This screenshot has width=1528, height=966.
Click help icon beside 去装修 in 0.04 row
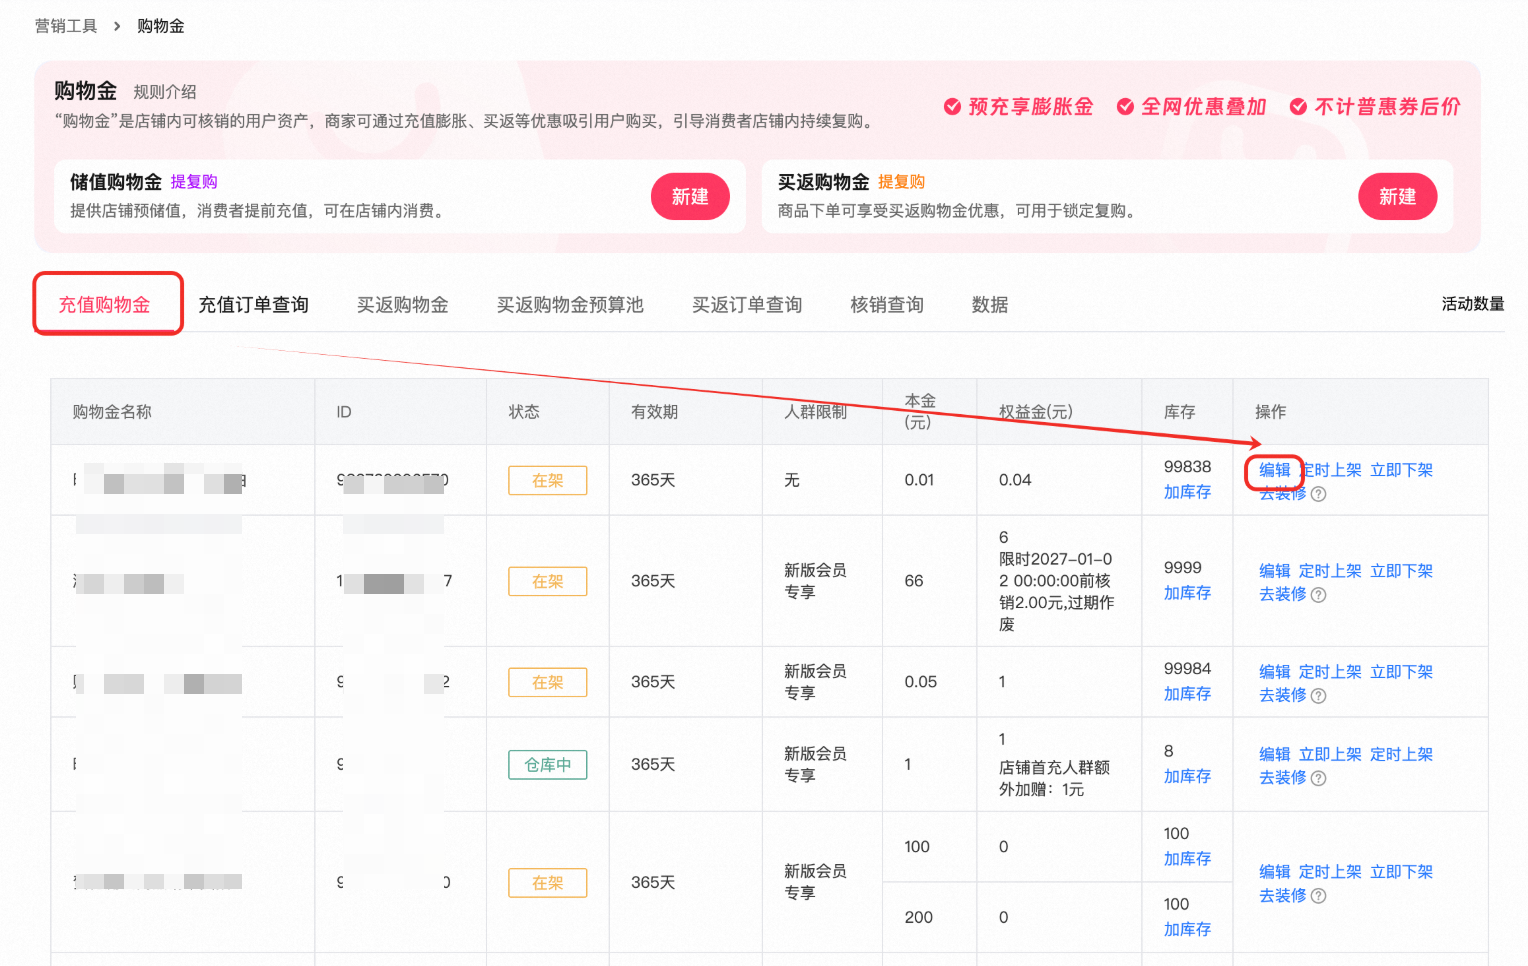coord(1319,494)
